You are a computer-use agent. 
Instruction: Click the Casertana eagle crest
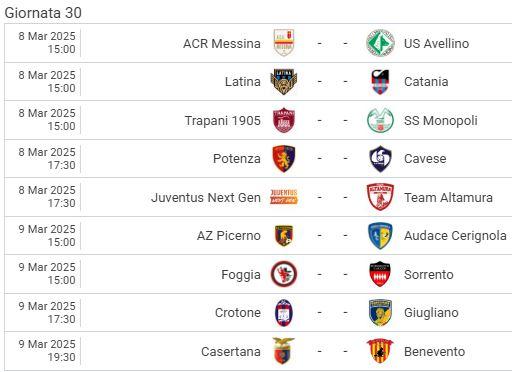(x=284, y=351)
